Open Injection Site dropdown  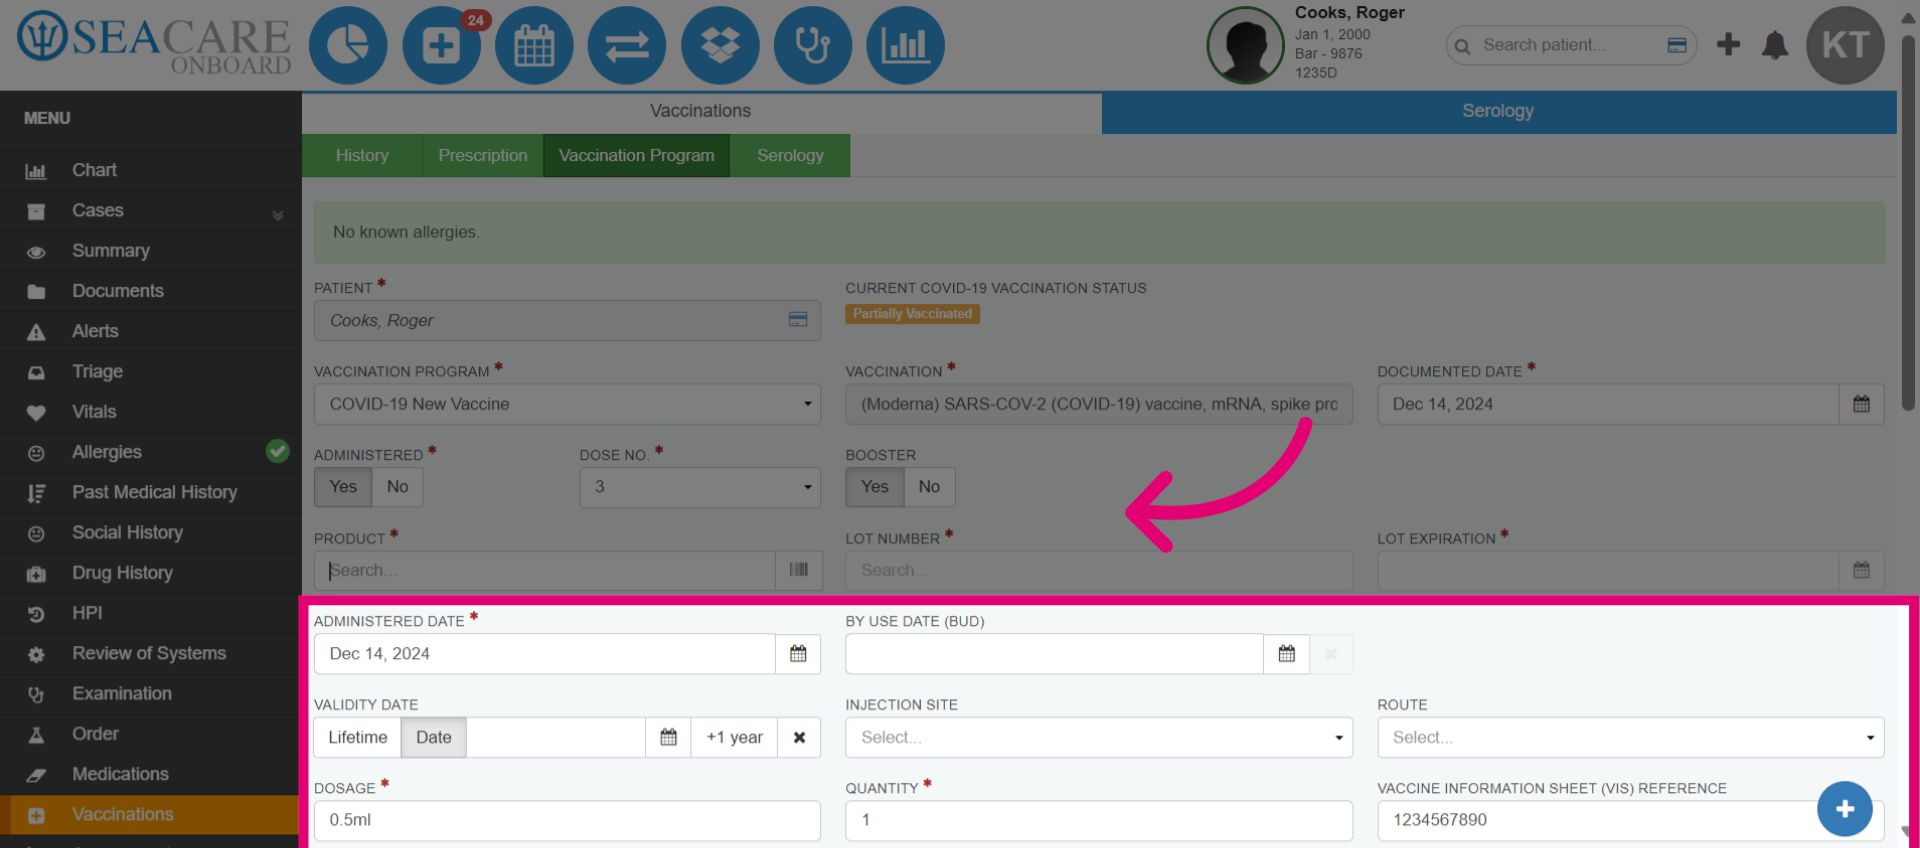(x=1099, y=737)
